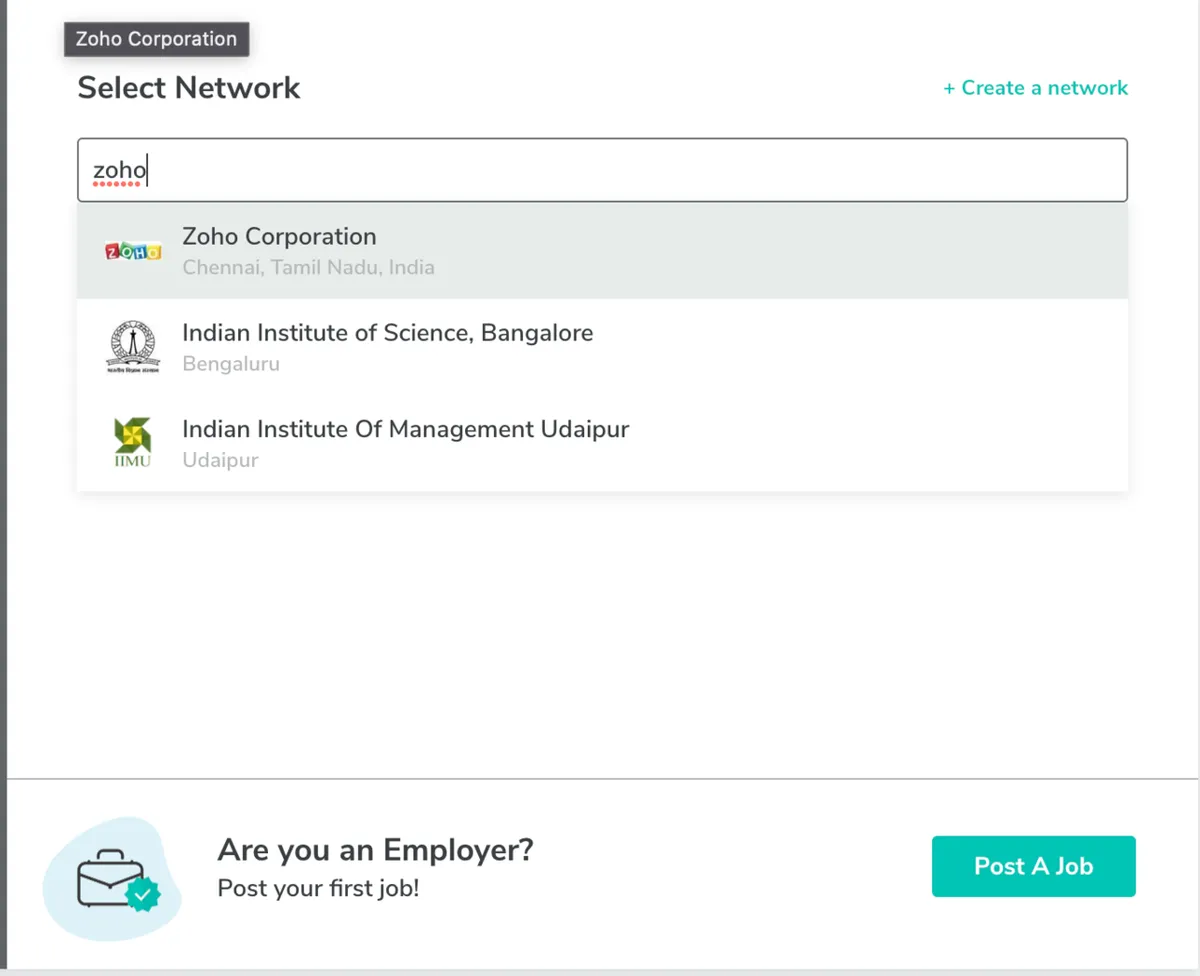Click the teal checkmark badge on briefcase

(x=144, y=895)
